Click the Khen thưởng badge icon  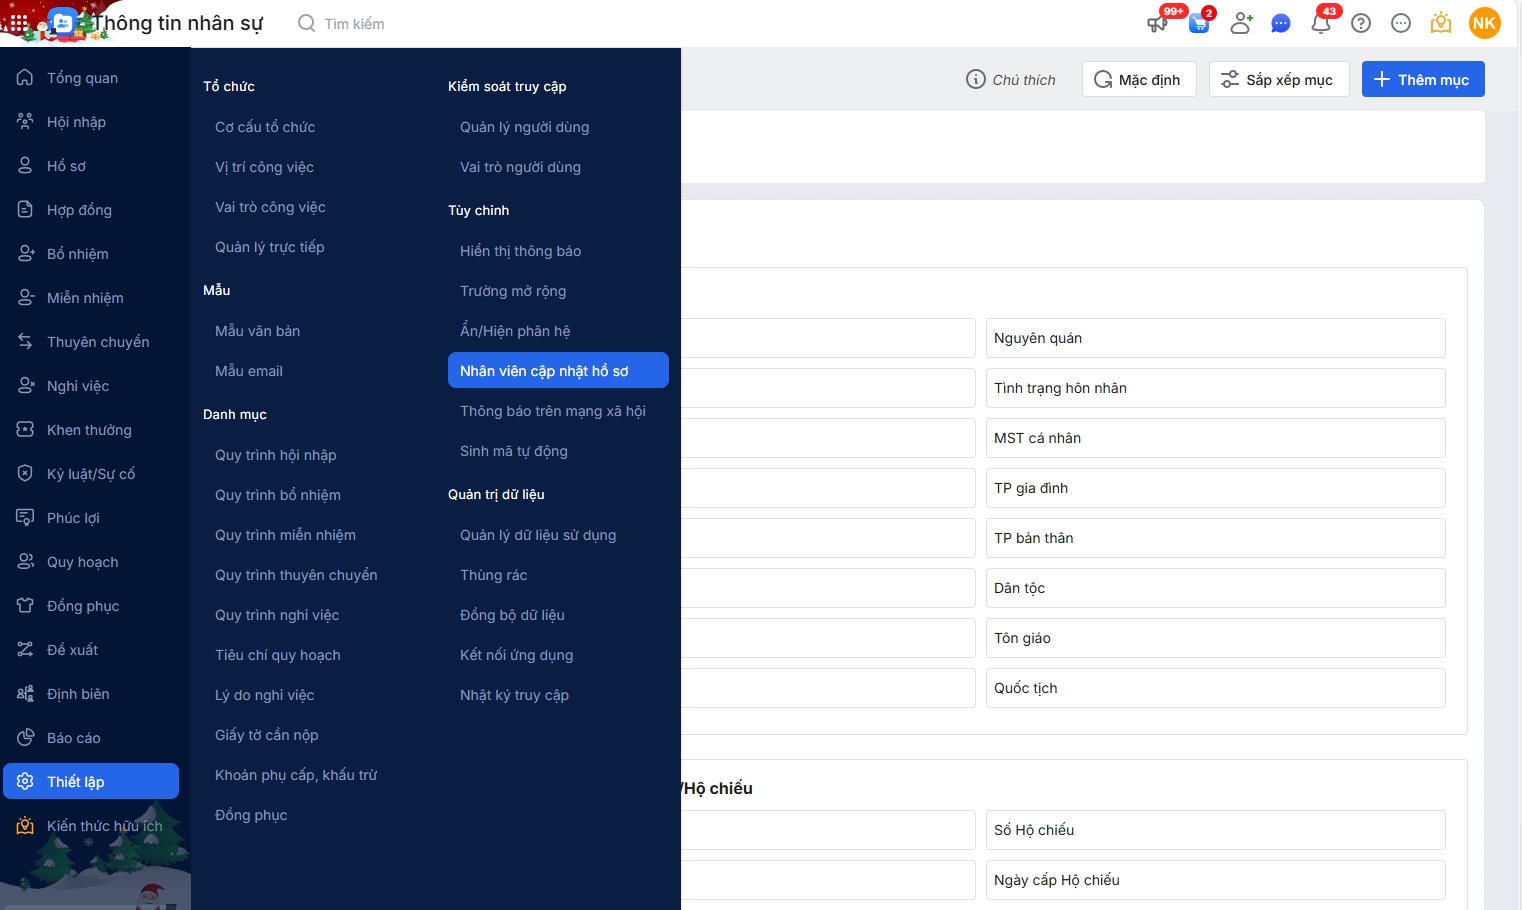coord(25,429)
